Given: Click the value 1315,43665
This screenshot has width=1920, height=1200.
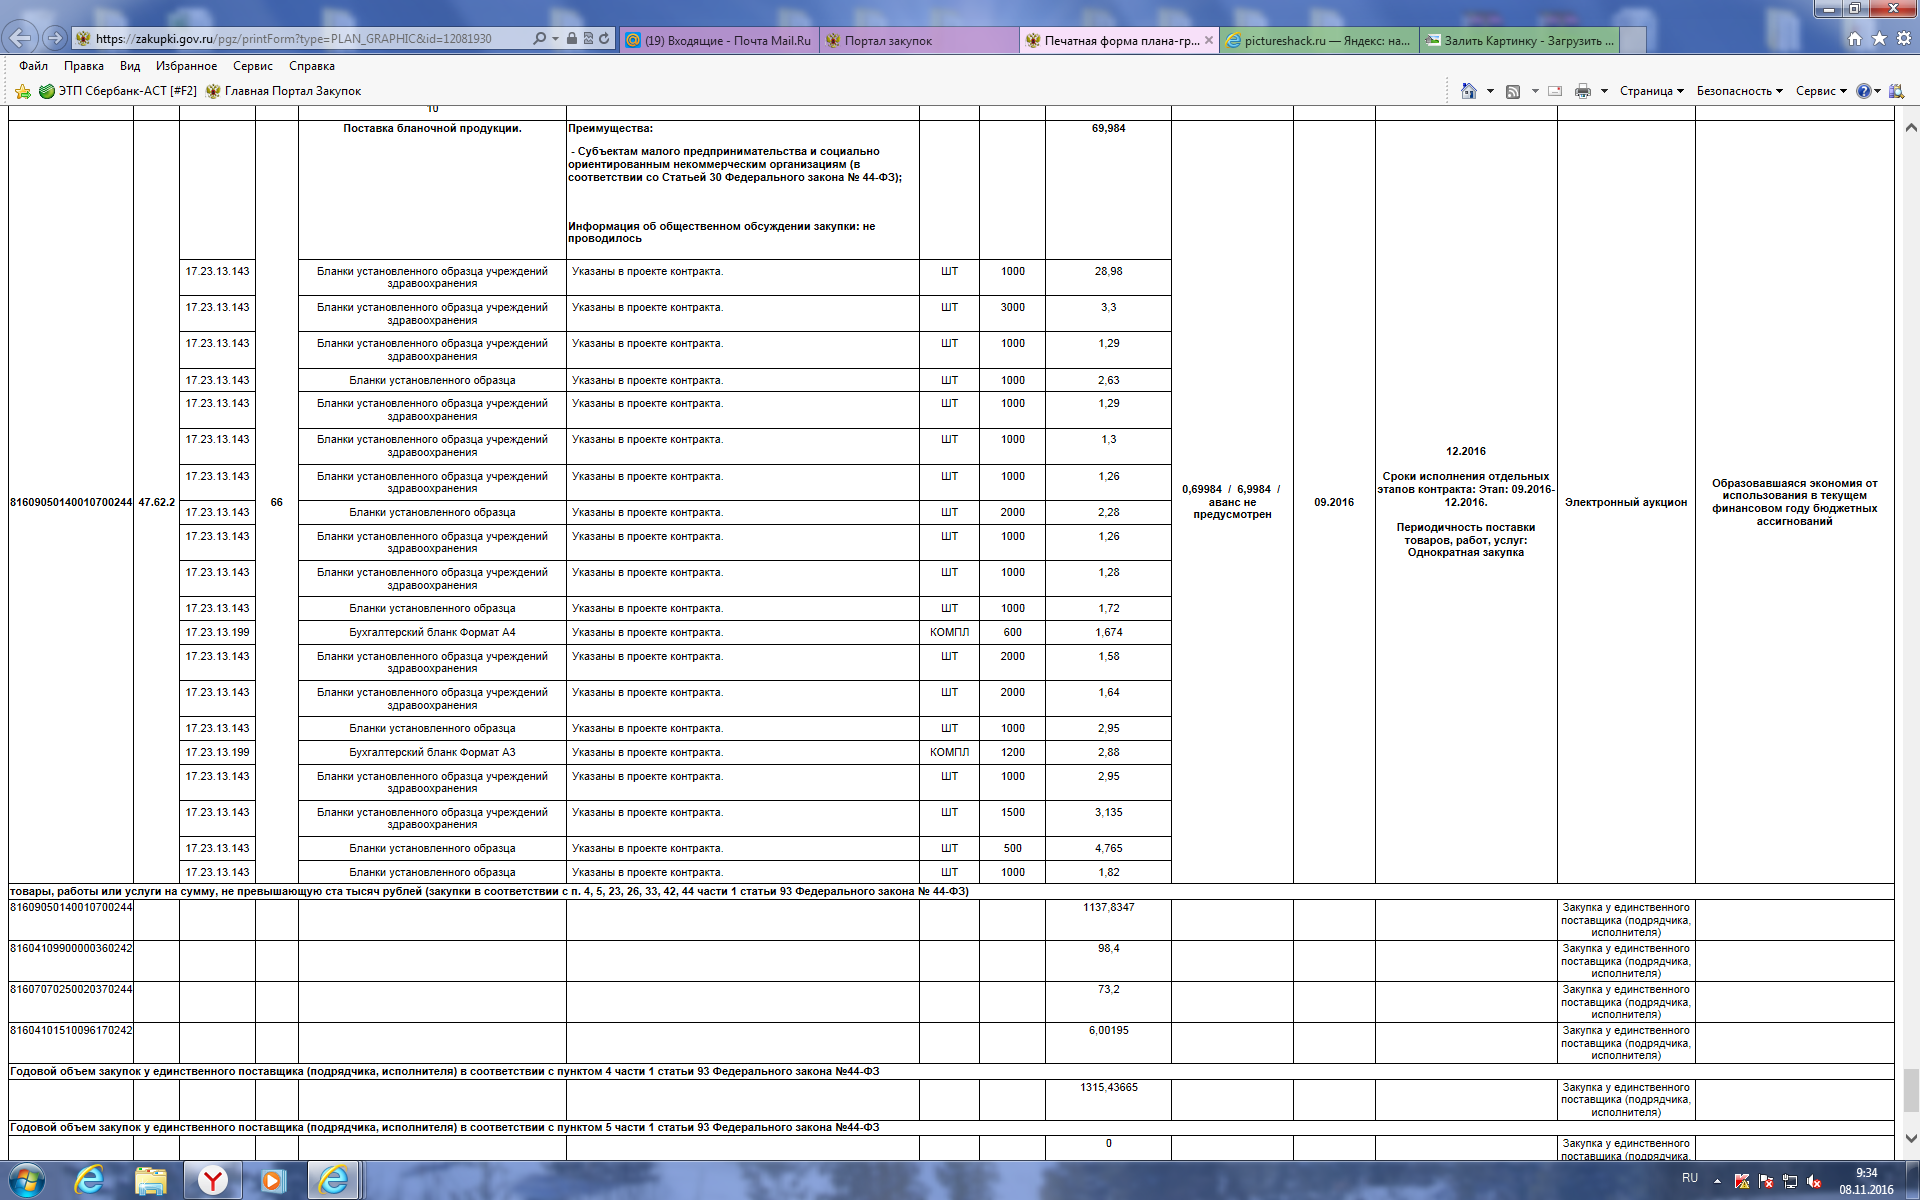Looking at the screenshot, I should [x=1108, y=1087].
